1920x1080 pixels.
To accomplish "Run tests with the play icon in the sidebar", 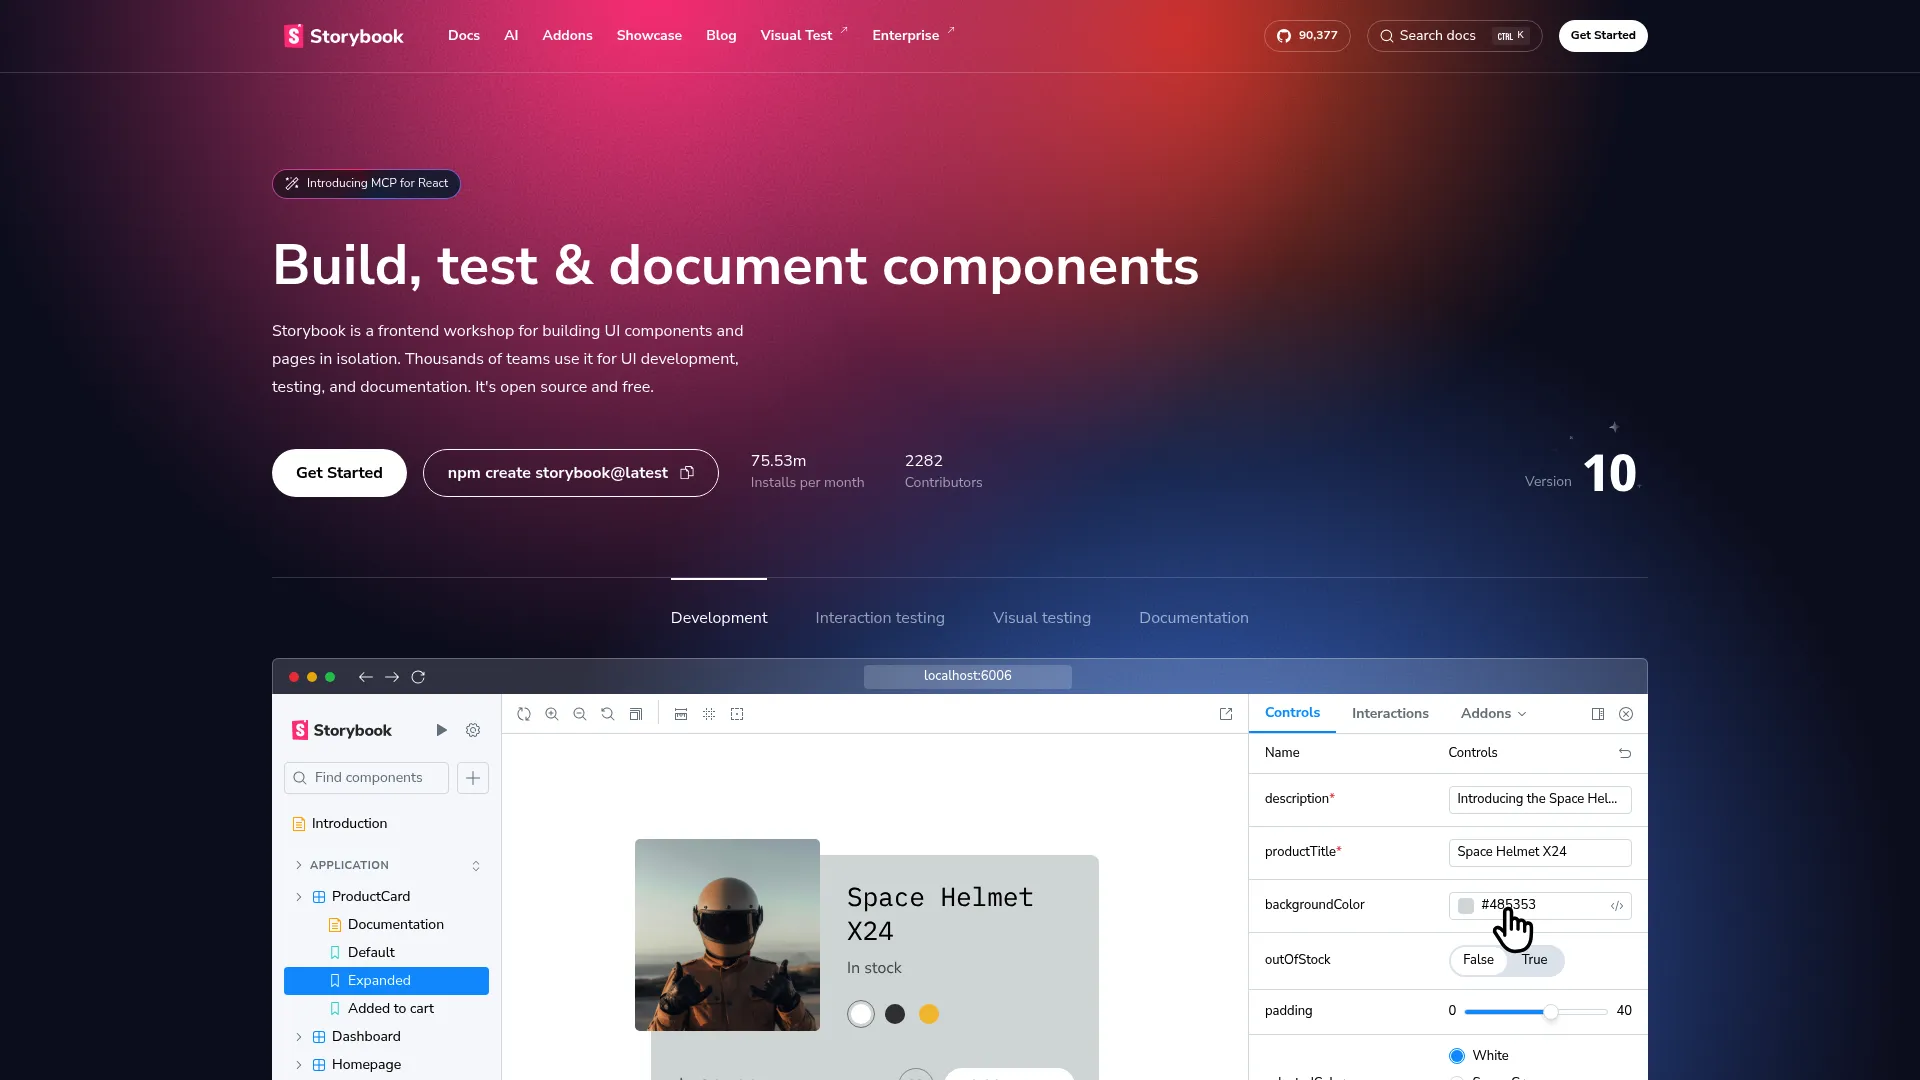I will click(x=441, y=730).
